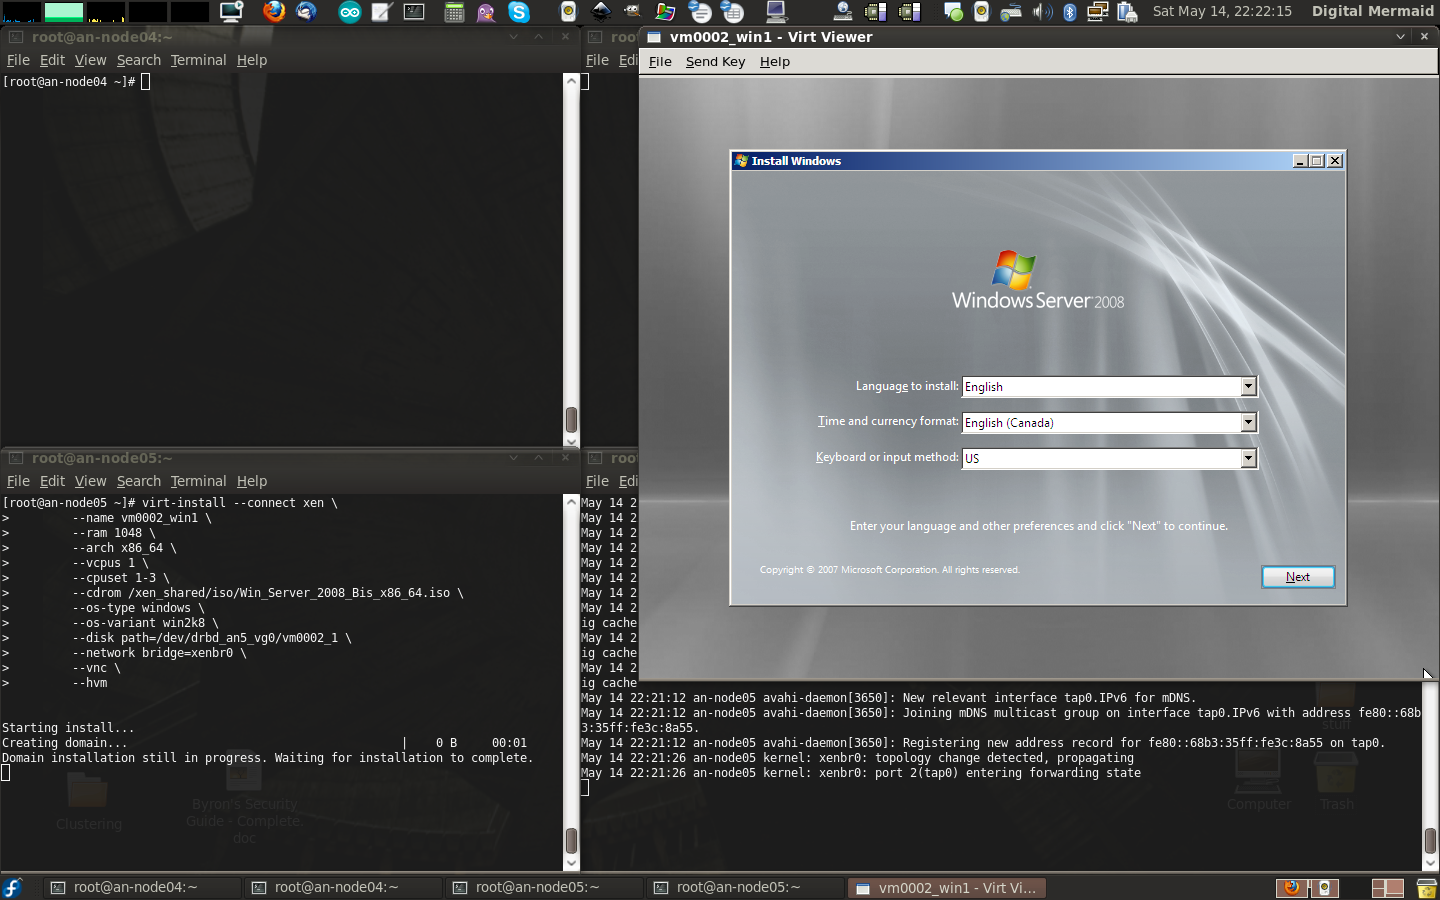The width and height of the screenshot is (1440, 900).
Task: Click the an-node04 terminal prompt line
Action: (76, 82)
